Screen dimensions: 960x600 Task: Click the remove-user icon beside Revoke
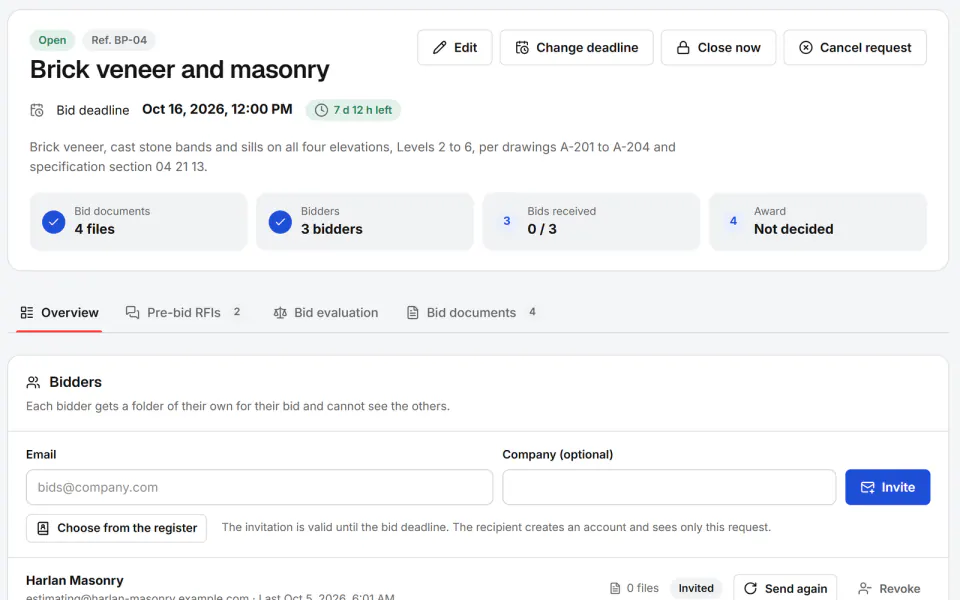(x=864, y=588)
